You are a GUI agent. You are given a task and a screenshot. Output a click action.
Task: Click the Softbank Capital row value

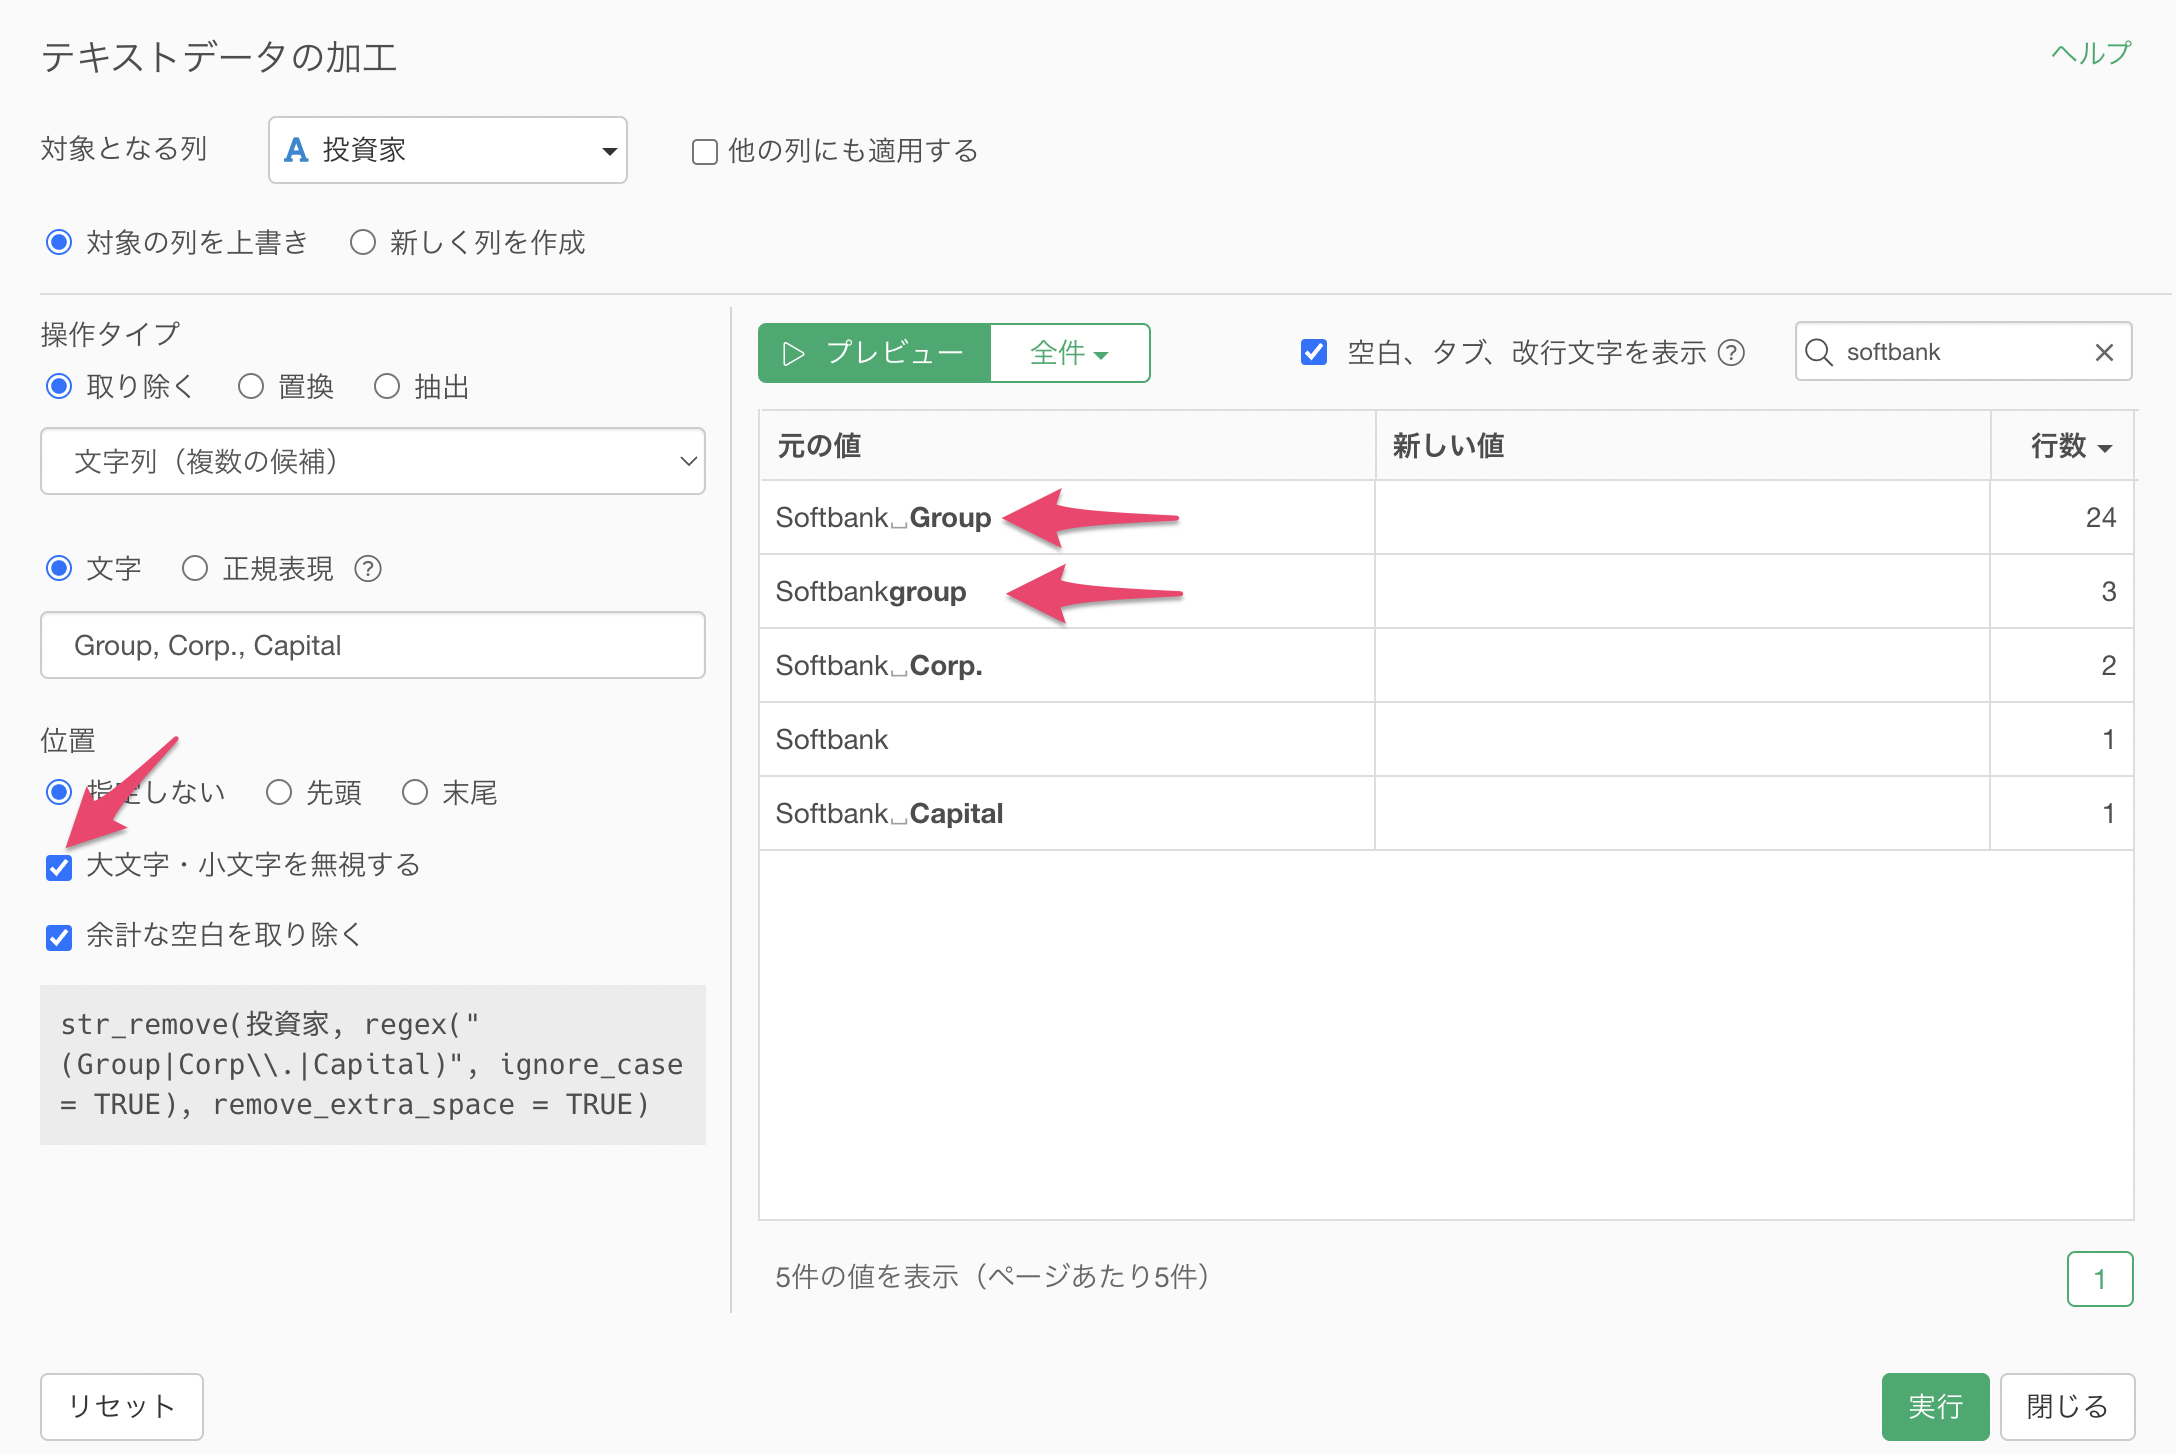point(889,814)
